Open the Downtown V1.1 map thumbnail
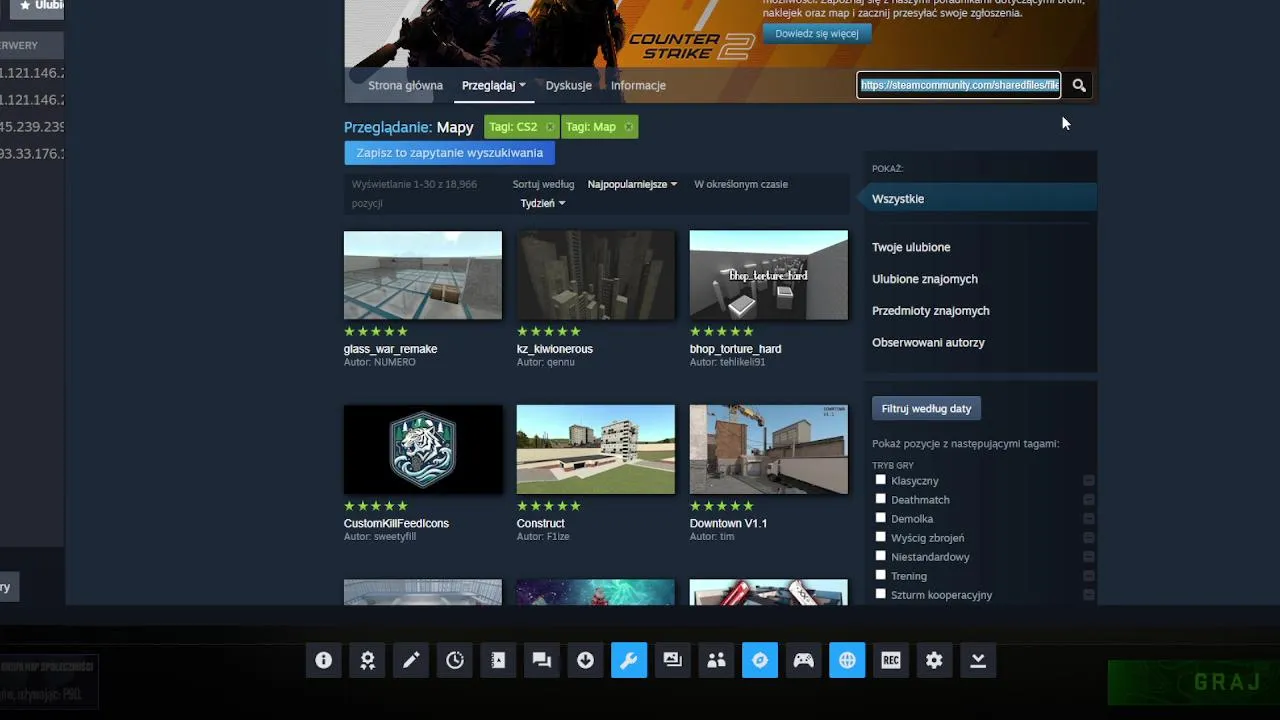Image resolution: width=1280 pixels, height=720 pixels. click(x=769, y=449)
